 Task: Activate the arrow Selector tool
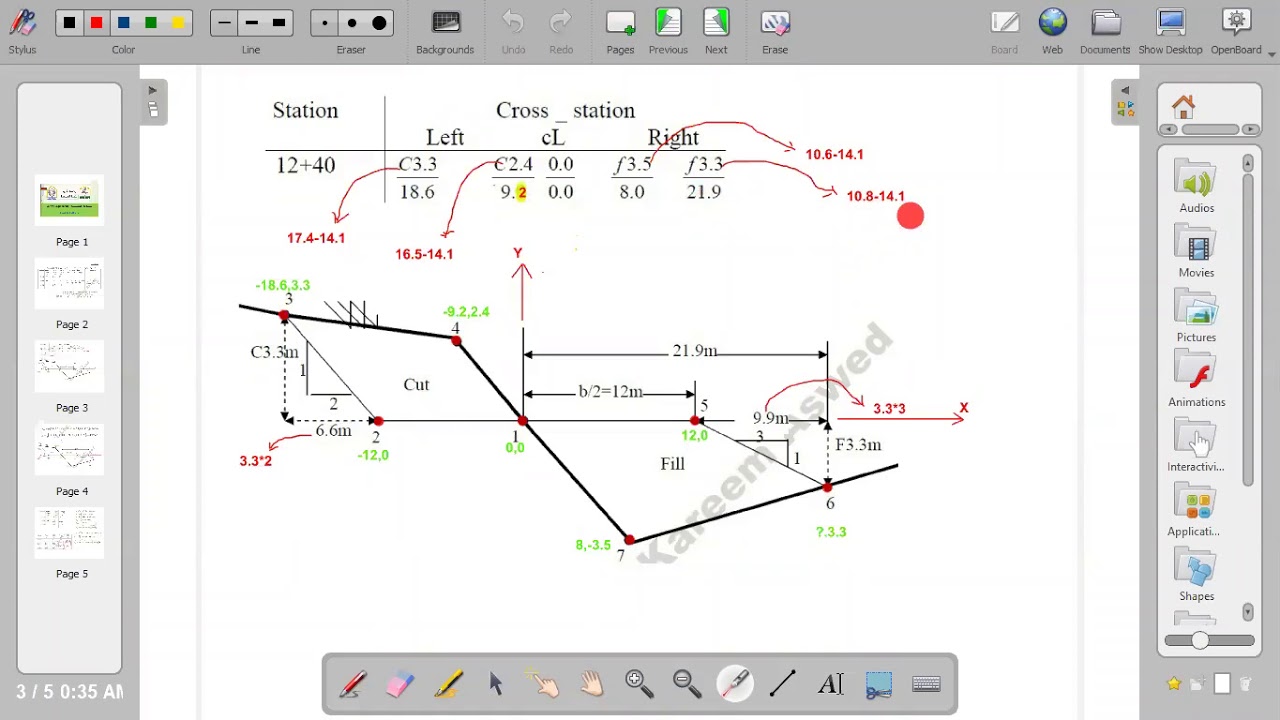point(496,684)
